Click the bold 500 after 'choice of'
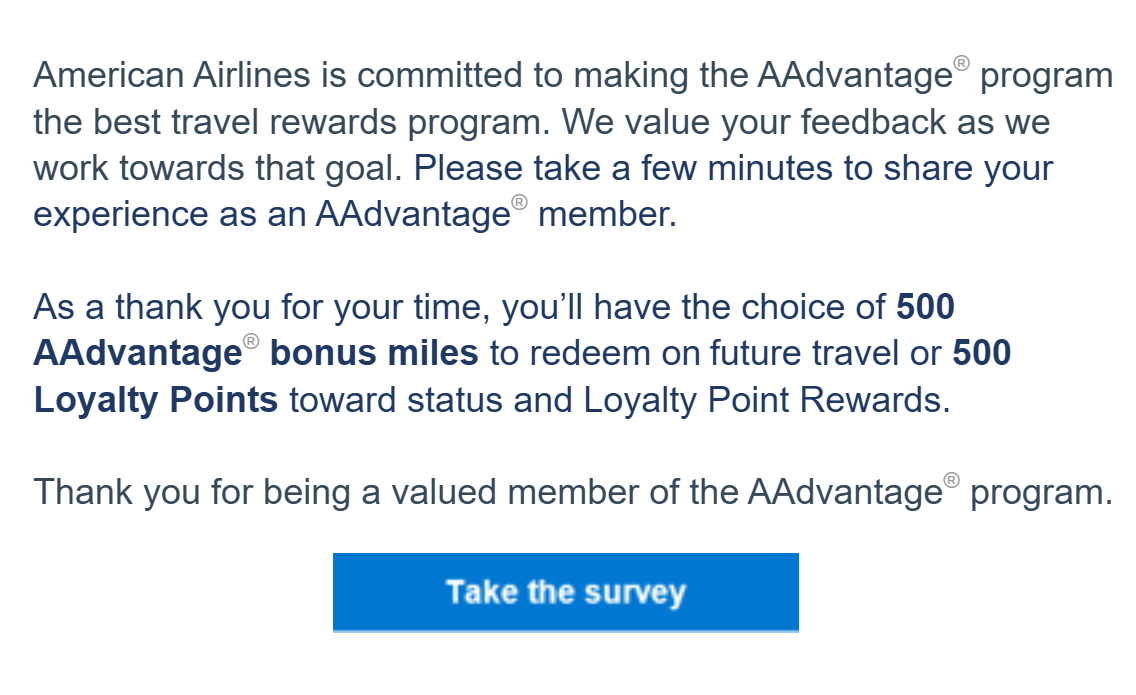This screenshot has height=695, width=1136. pyautogui.click(x=925, y=307)
